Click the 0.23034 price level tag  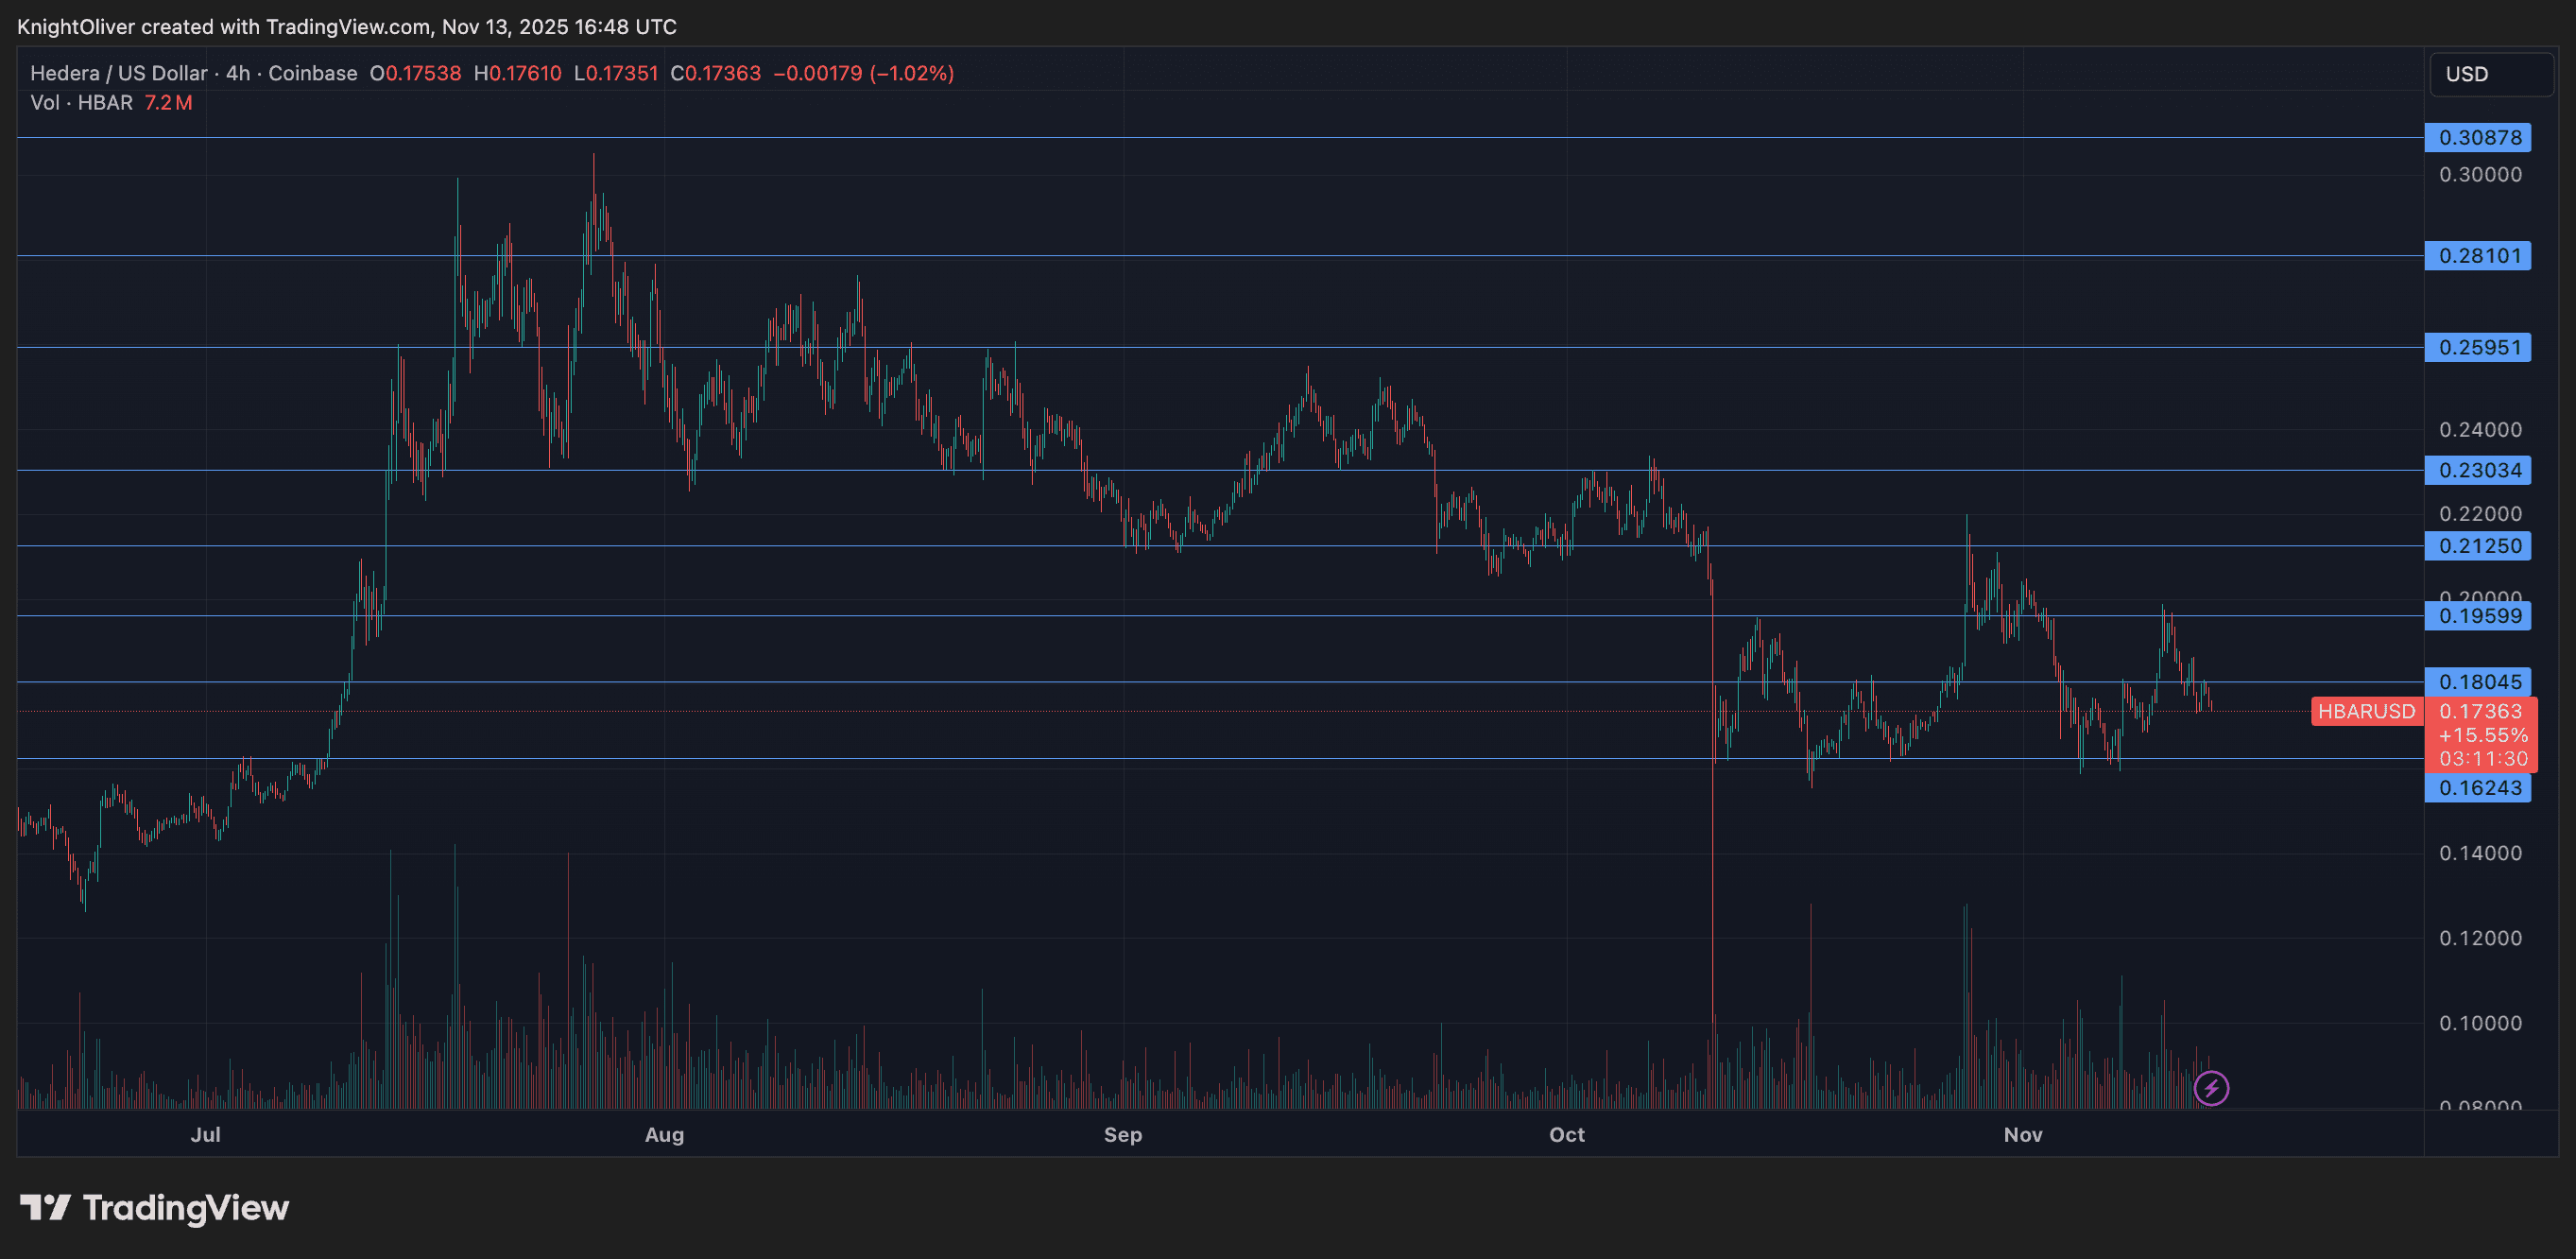[x=2478, y=470]
